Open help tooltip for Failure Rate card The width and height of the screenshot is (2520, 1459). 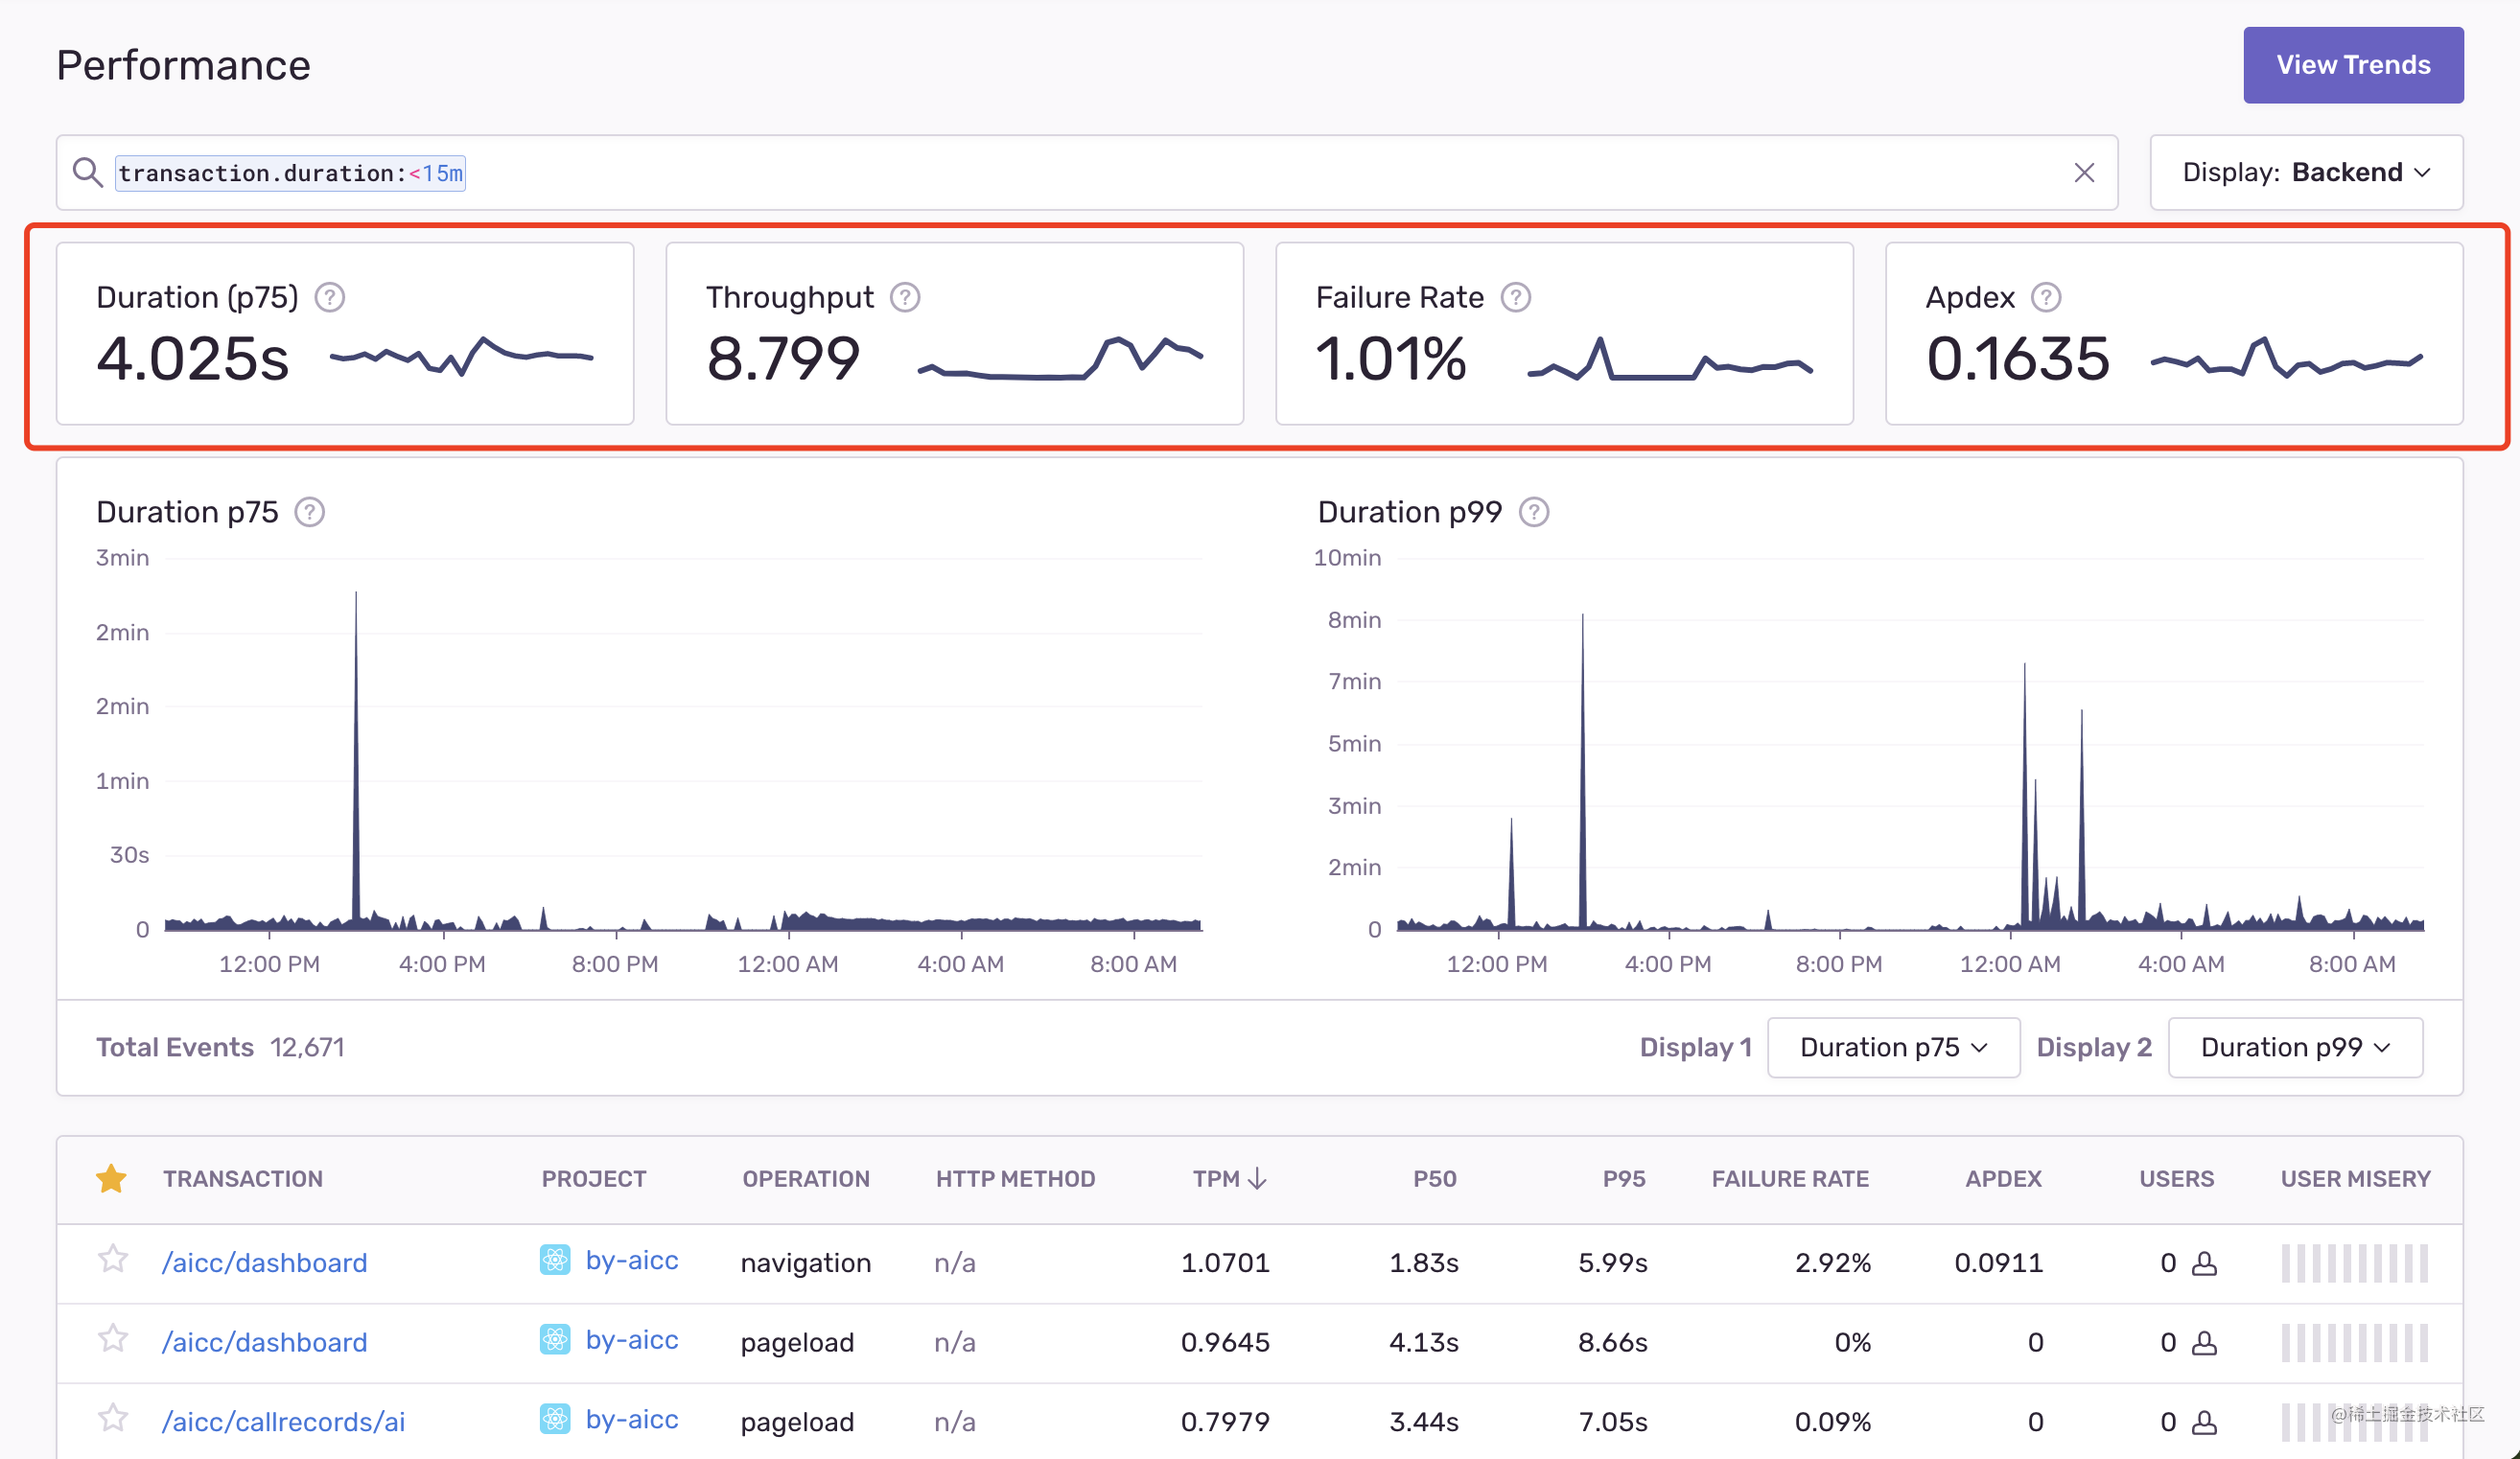coord(1516,297)
